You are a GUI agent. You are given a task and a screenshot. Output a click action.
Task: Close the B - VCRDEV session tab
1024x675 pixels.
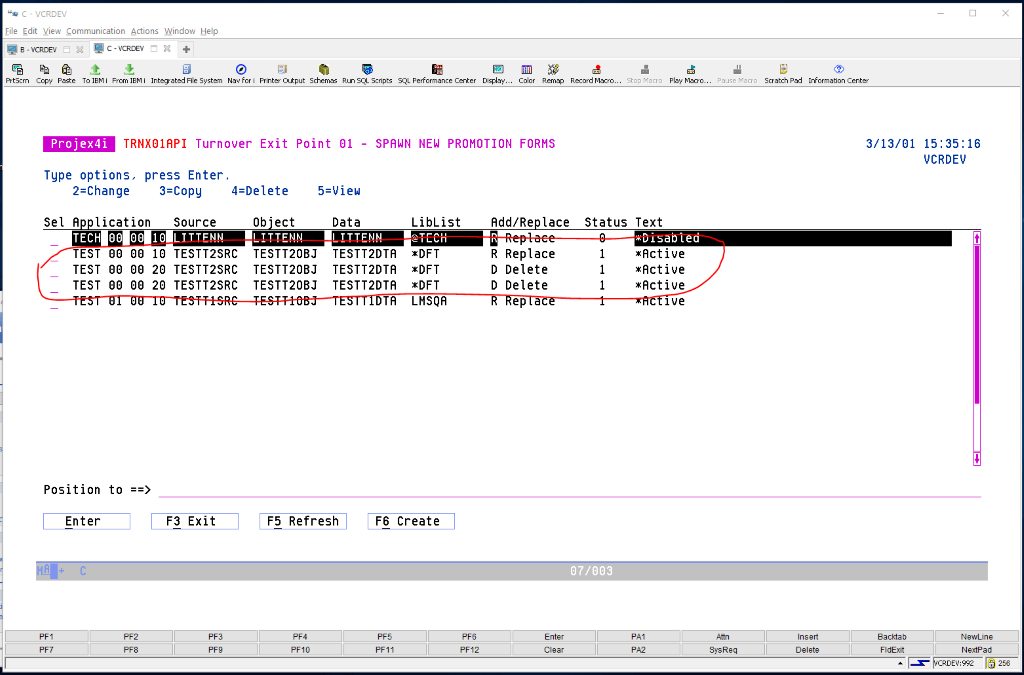coord(80,49)
